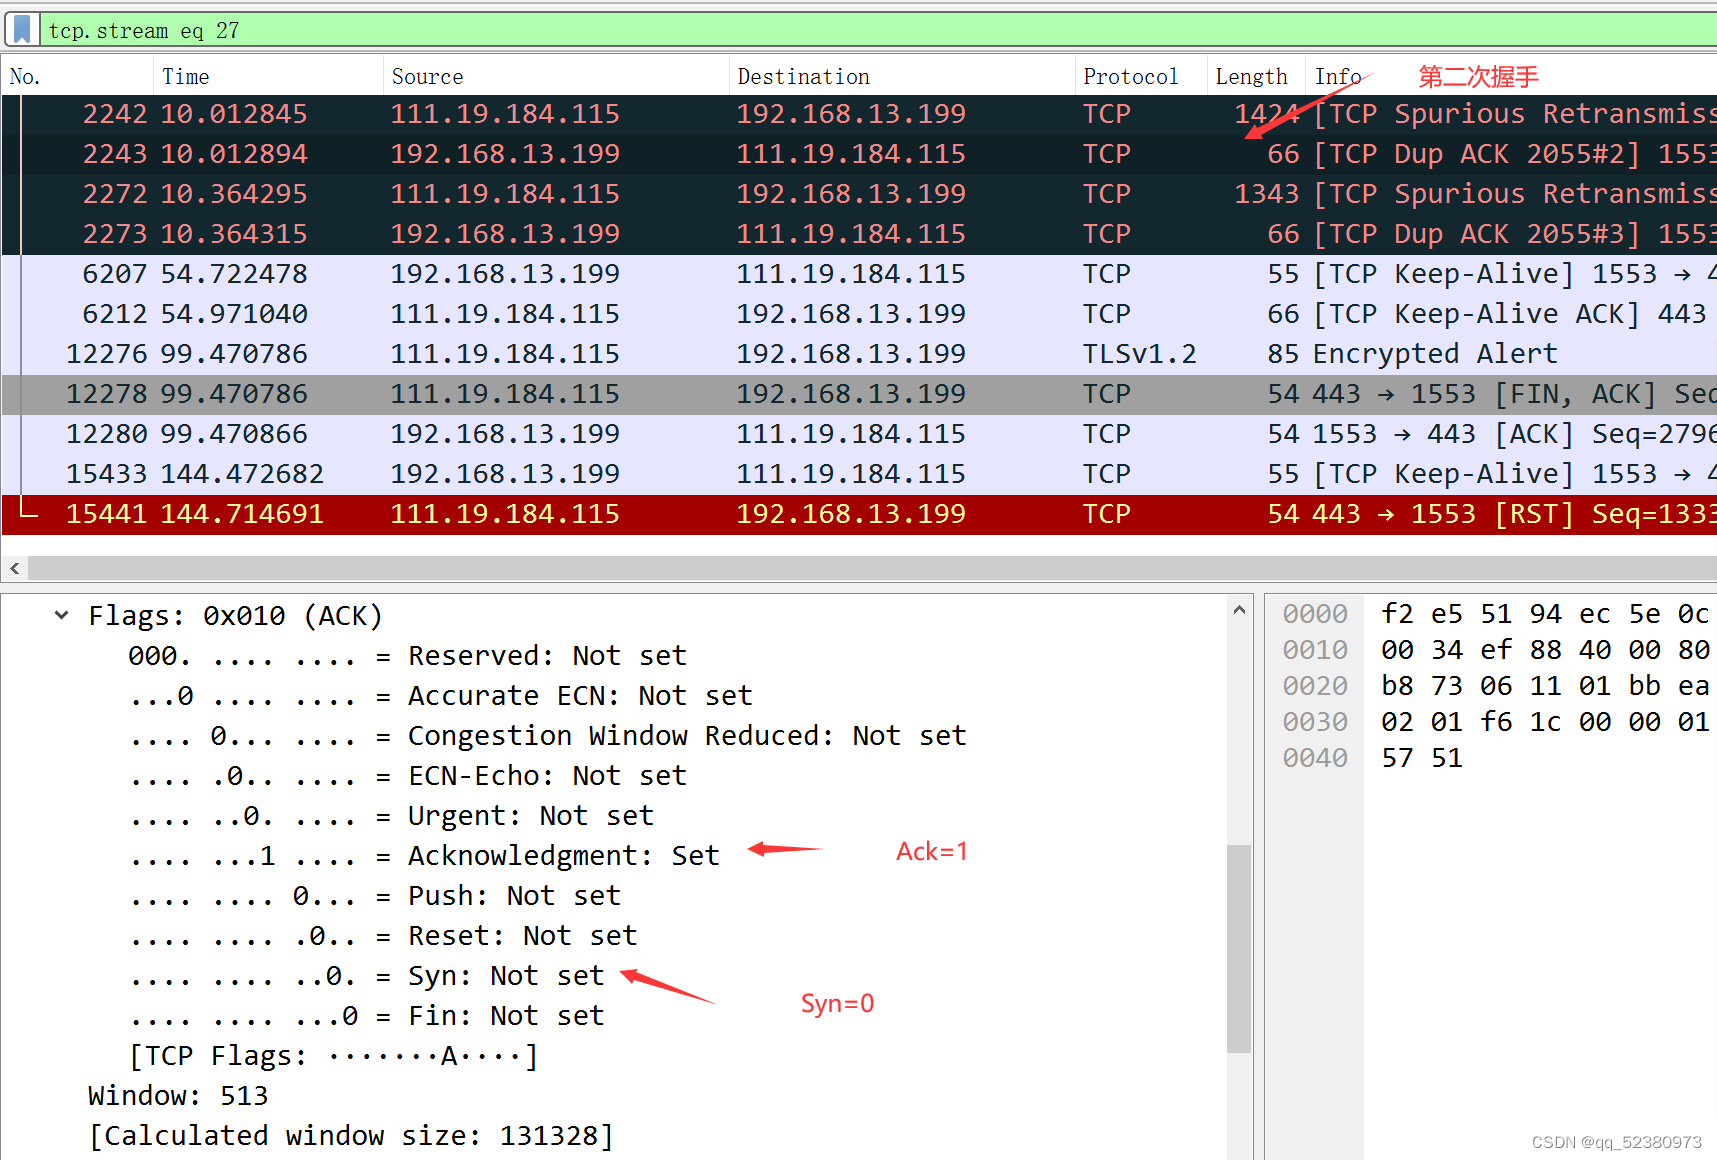
Task: Sort by the Length column header
Action: click(x=1255, y=76)
